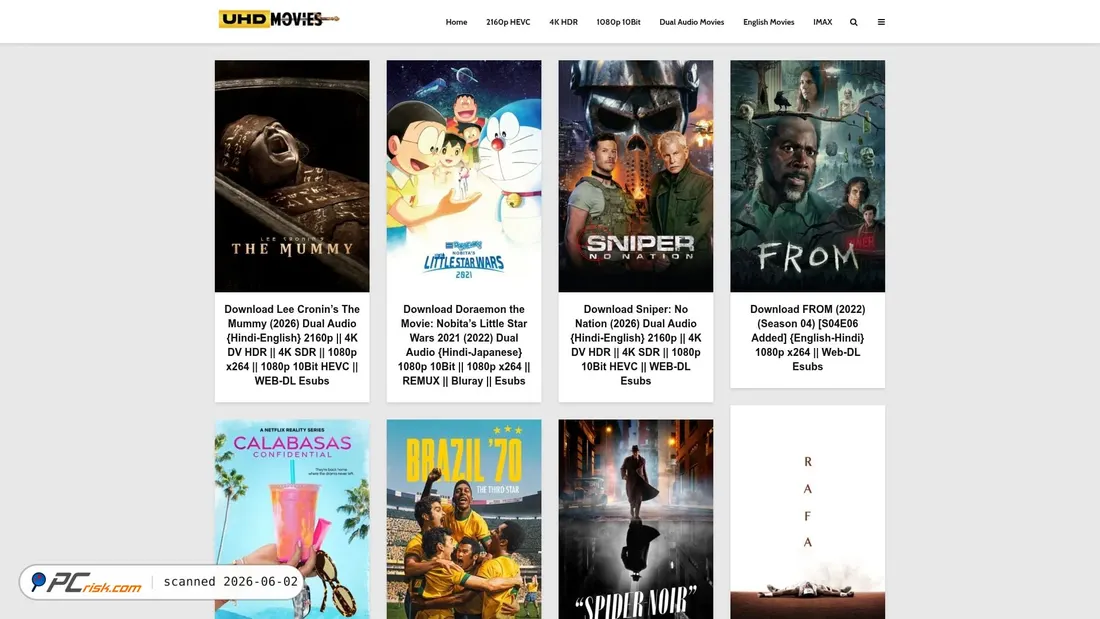Select the 1080p 10Bit menu item
The height and width of the screenshot is (619, 1100).
point(618,22)
